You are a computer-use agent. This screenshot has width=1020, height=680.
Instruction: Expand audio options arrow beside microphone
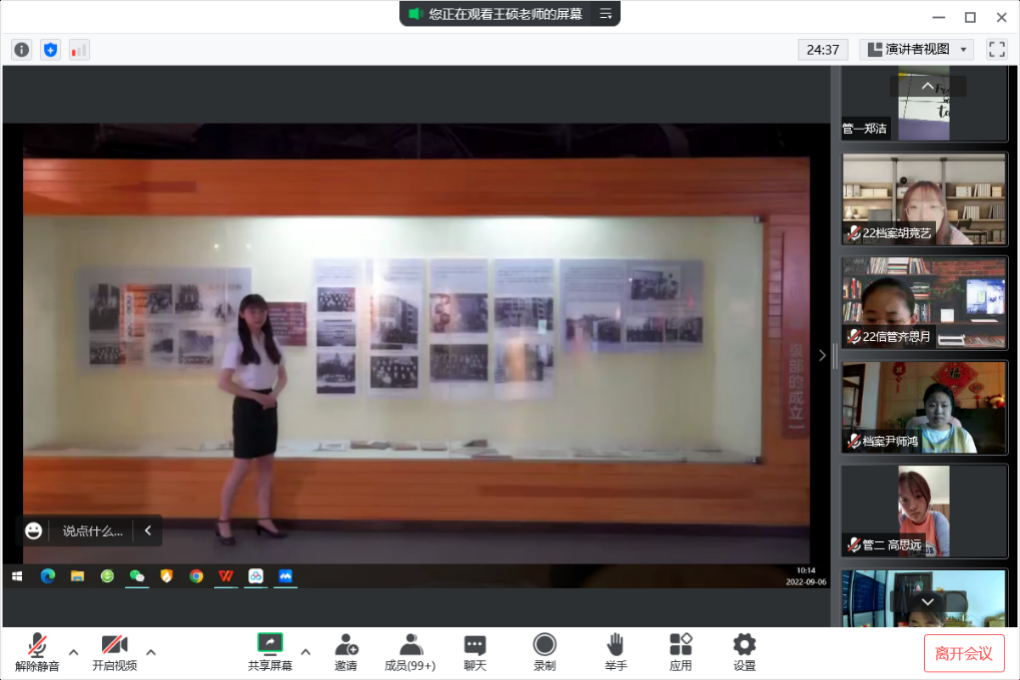(73, 652)
